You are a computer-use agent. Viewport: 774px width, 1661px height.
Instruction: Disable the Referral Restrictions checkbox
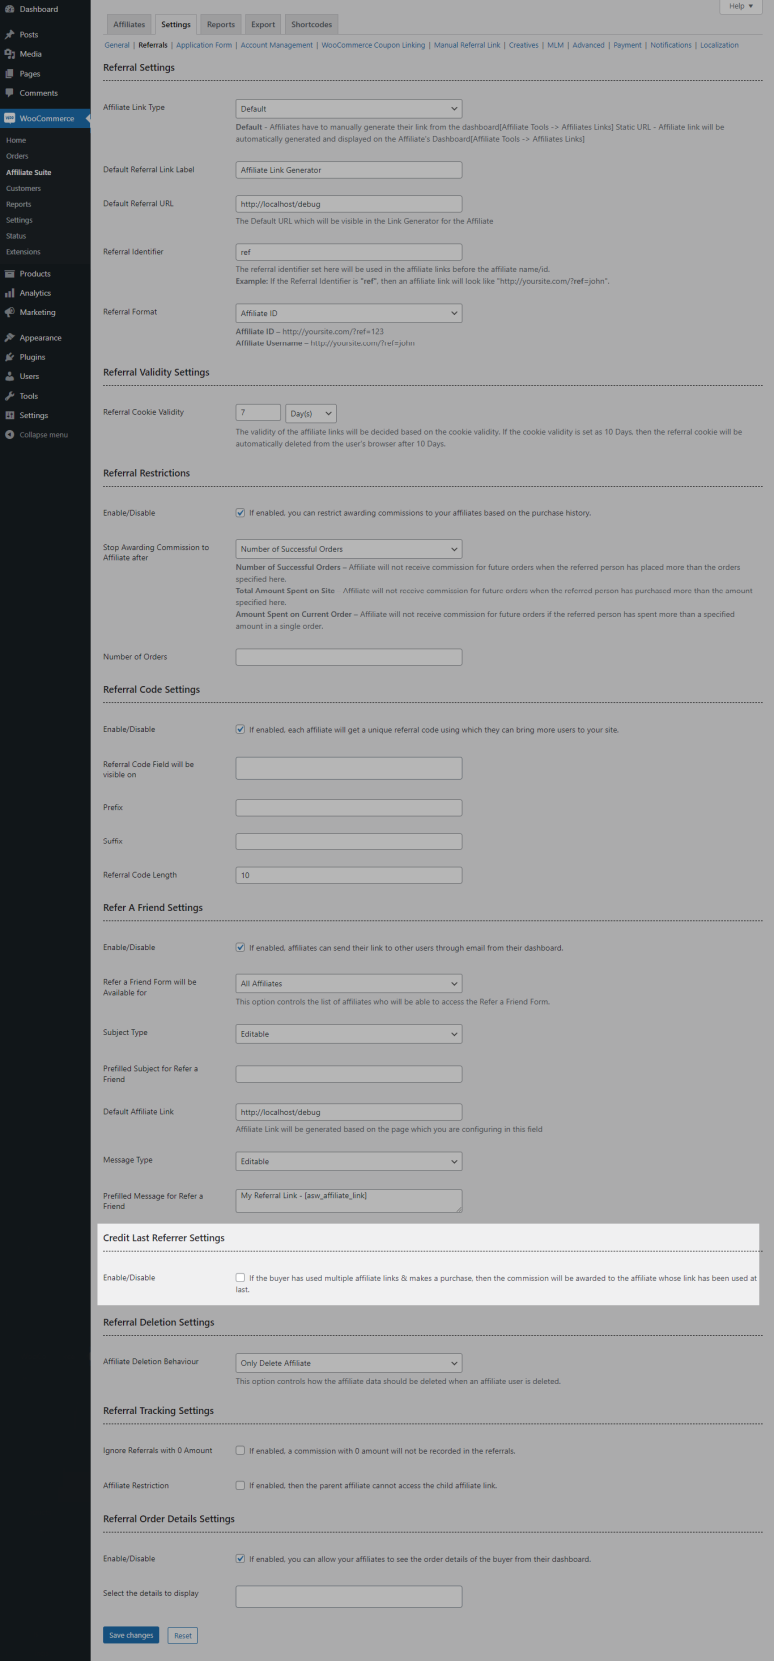[x=240, y=513]
